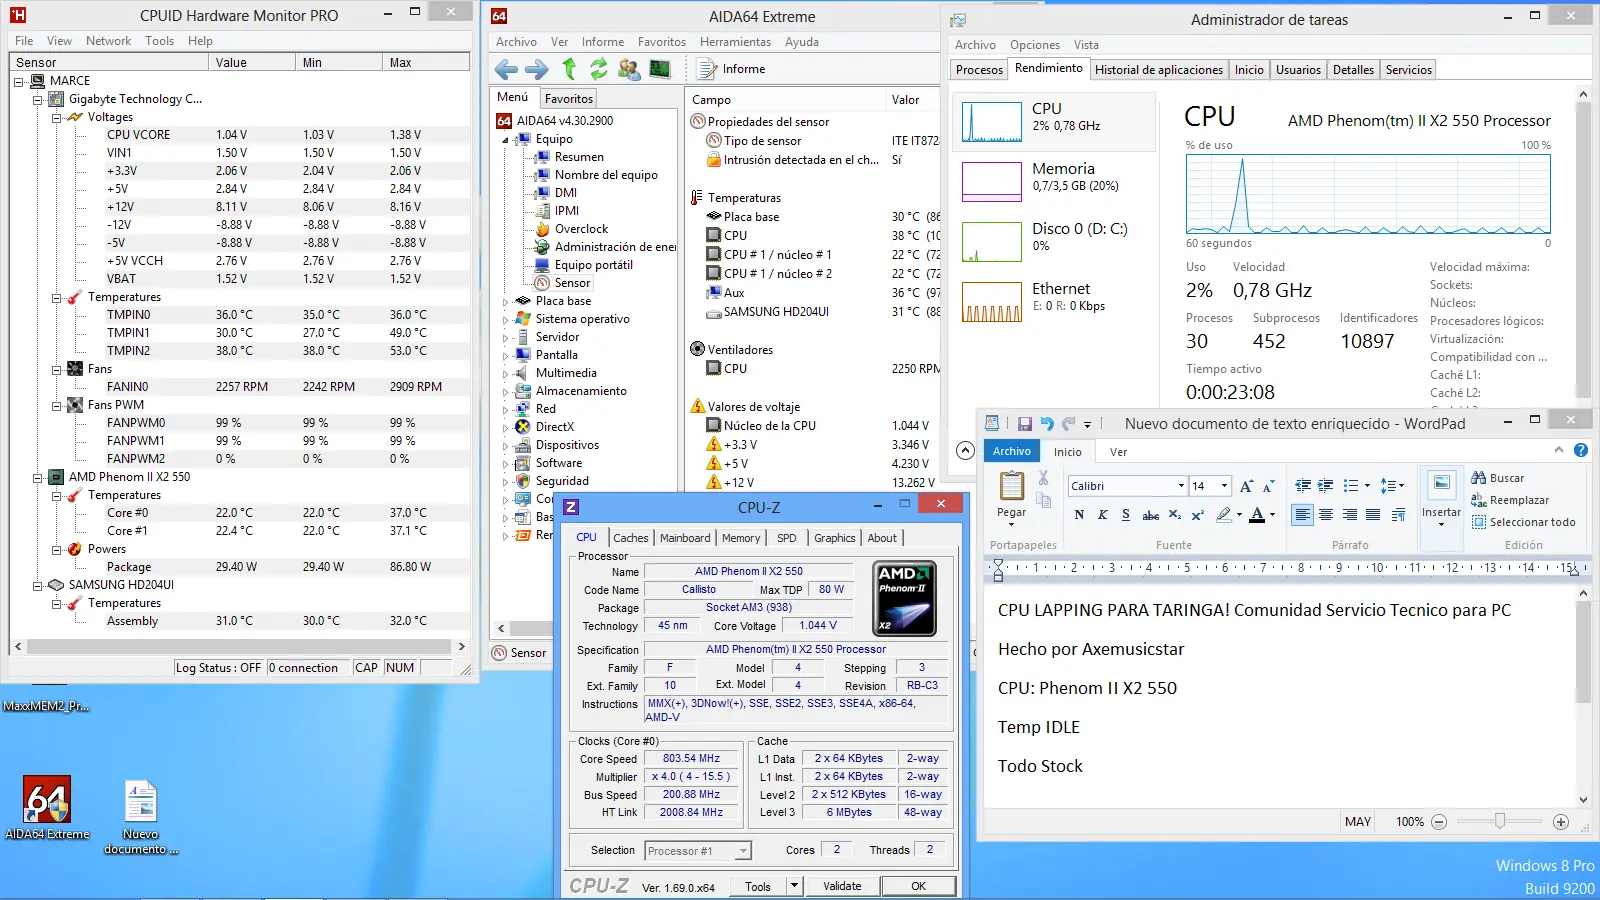Click the WordPad help question mark icon
Viewport: 1600px width, 900px height.
[1581, 451]
